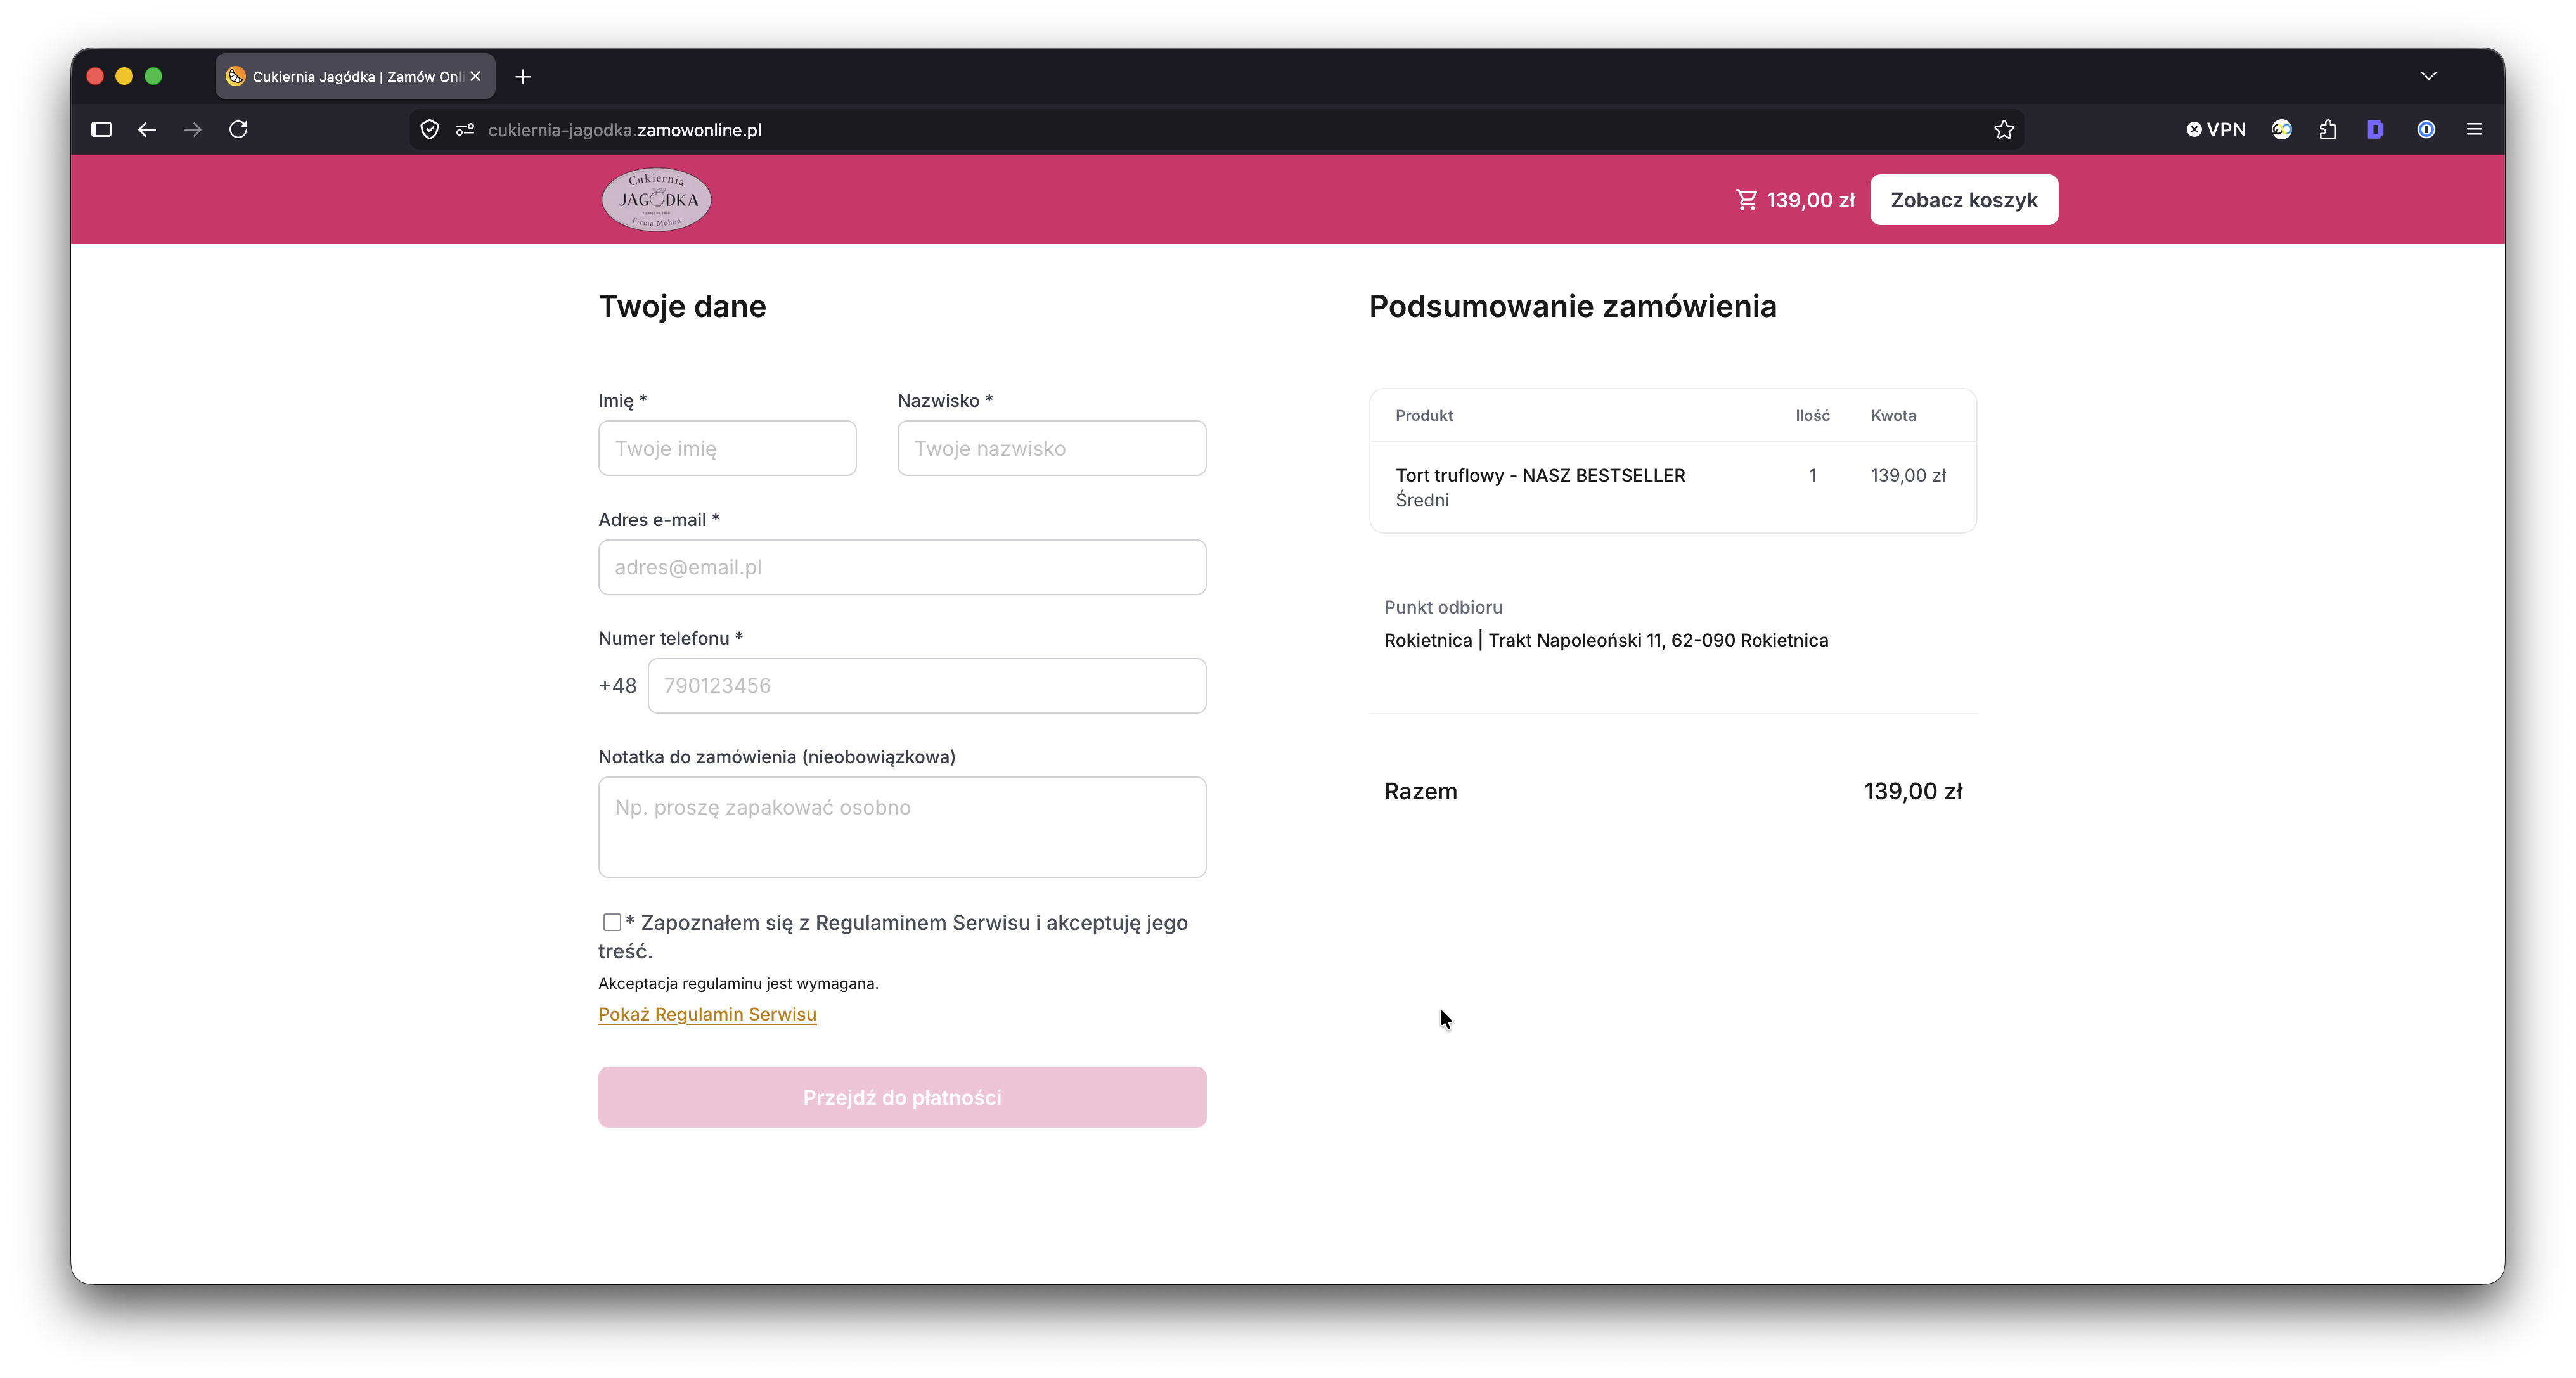
Task: Focus the Nazwisko input field
Action: click(x=1051, y=448)
